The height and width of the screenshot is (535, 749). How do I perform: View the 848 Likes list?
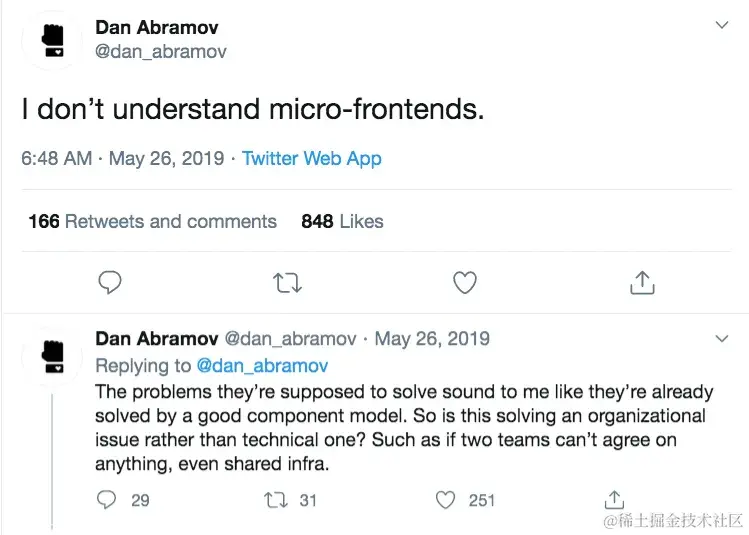[342, 221]
